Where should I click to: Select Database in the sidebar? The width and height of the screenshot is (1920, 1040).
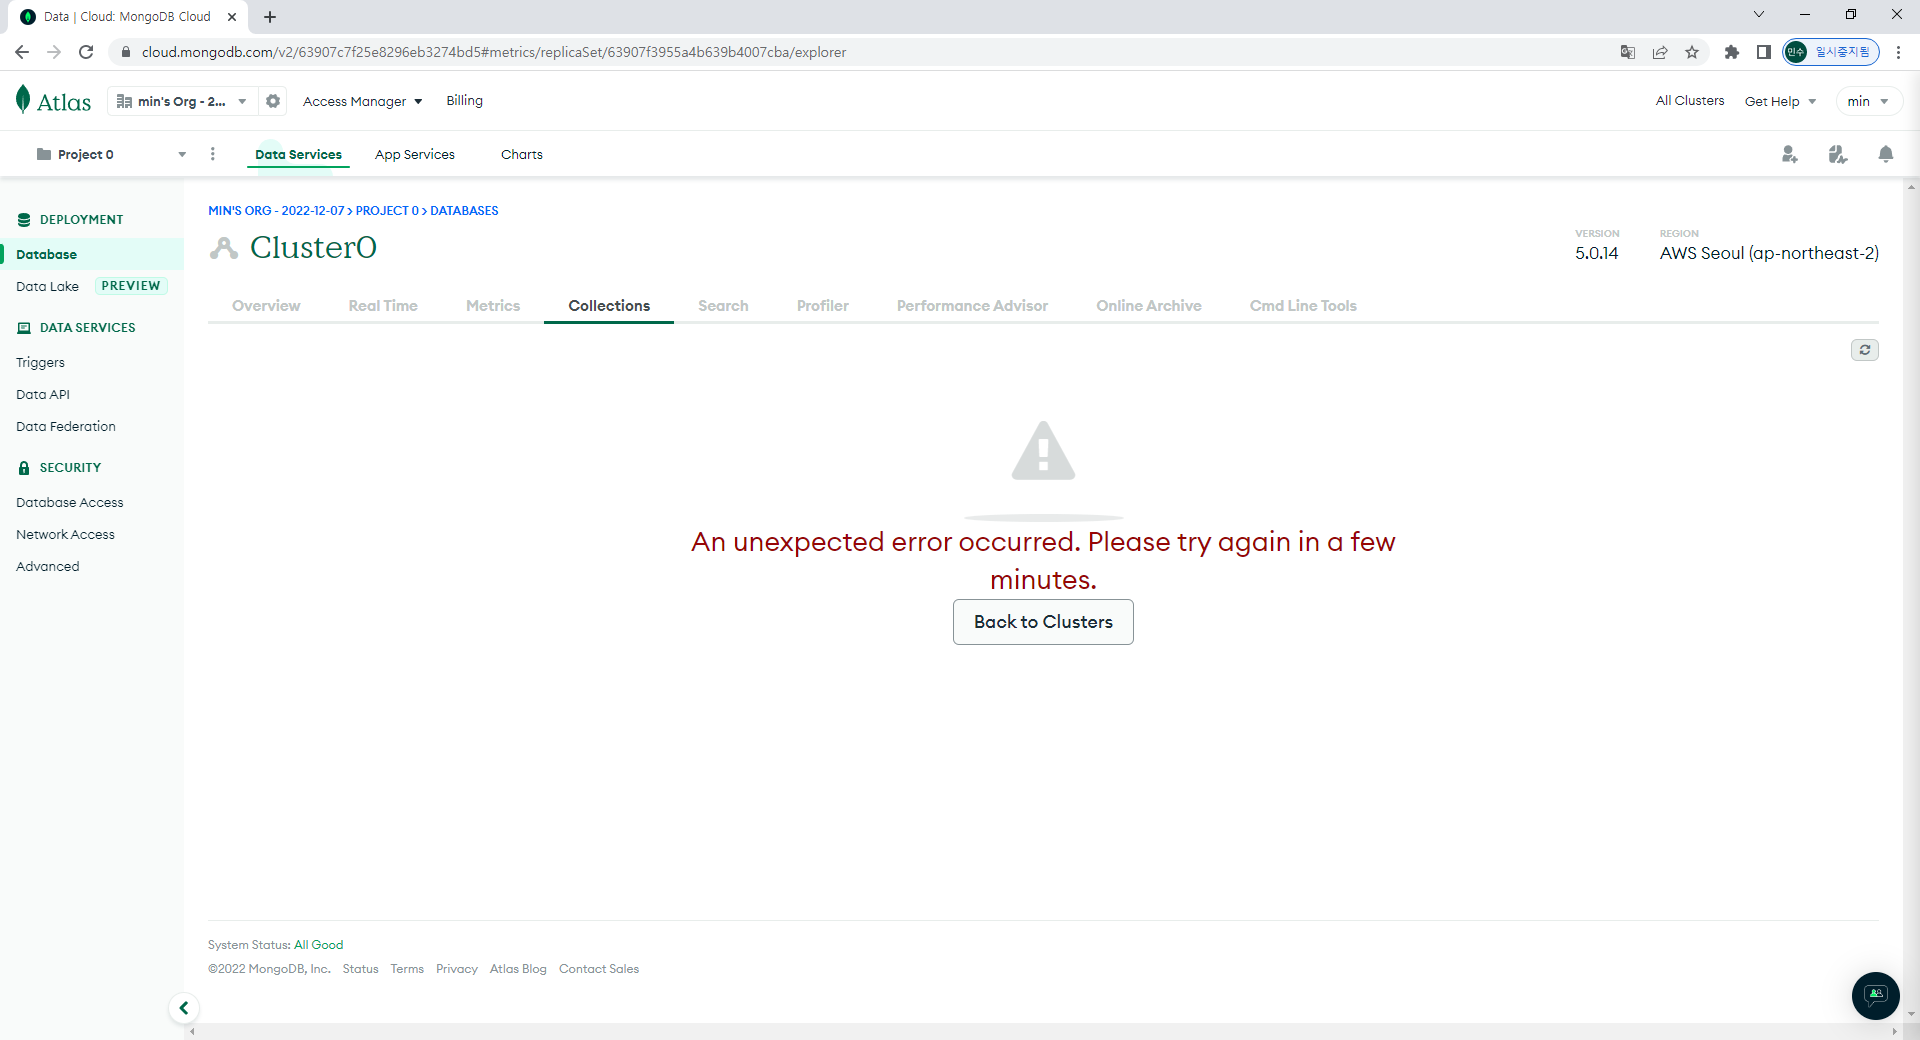[92, 254]
